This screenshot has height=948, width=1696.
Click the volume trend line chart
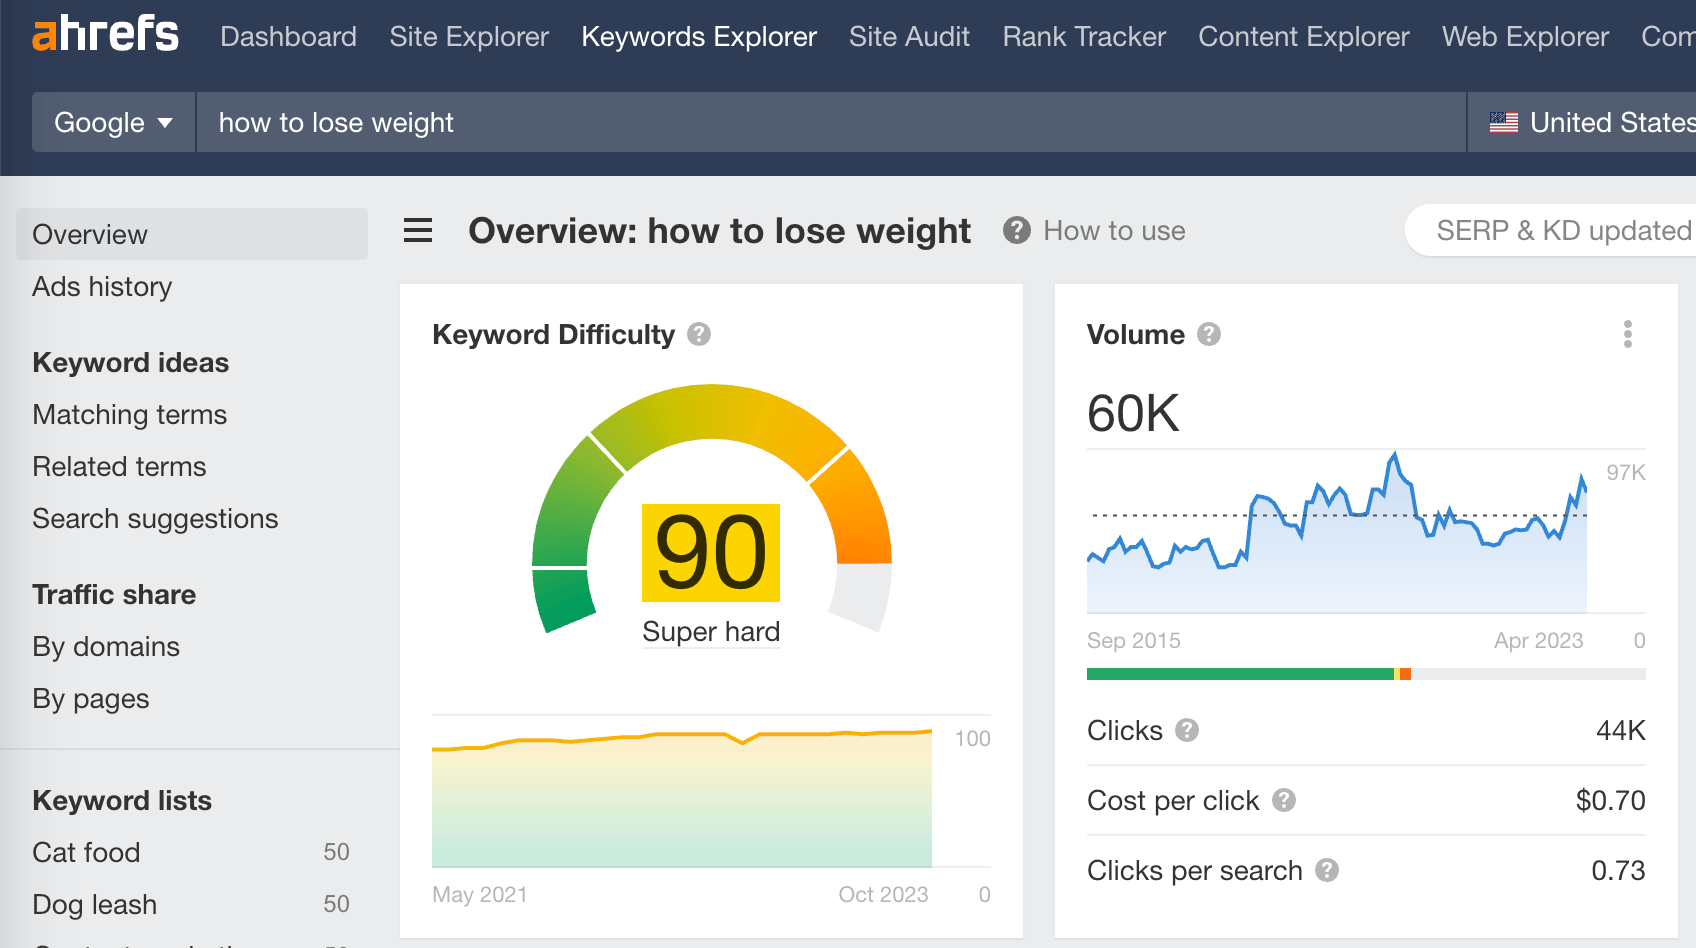1337,532
